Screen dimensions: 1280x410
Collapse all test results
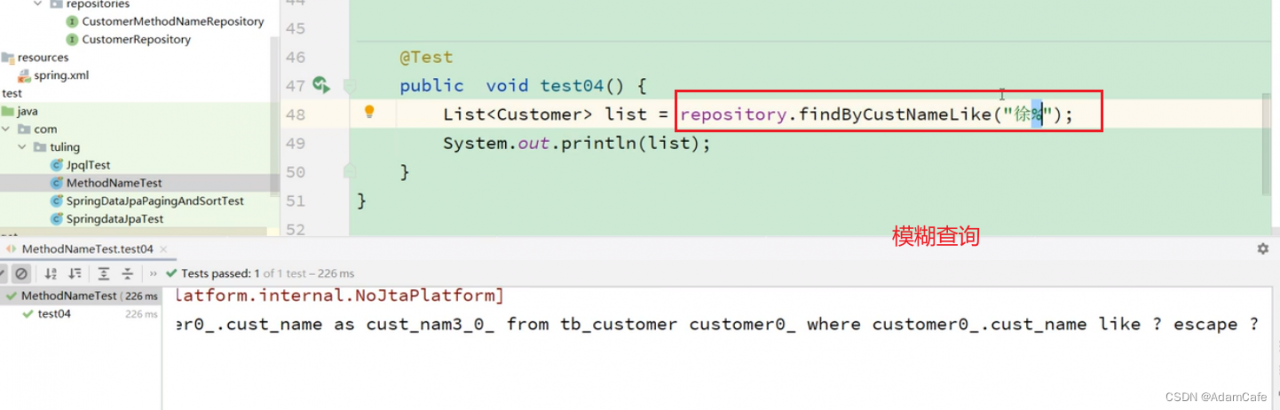tap(127, 273)
